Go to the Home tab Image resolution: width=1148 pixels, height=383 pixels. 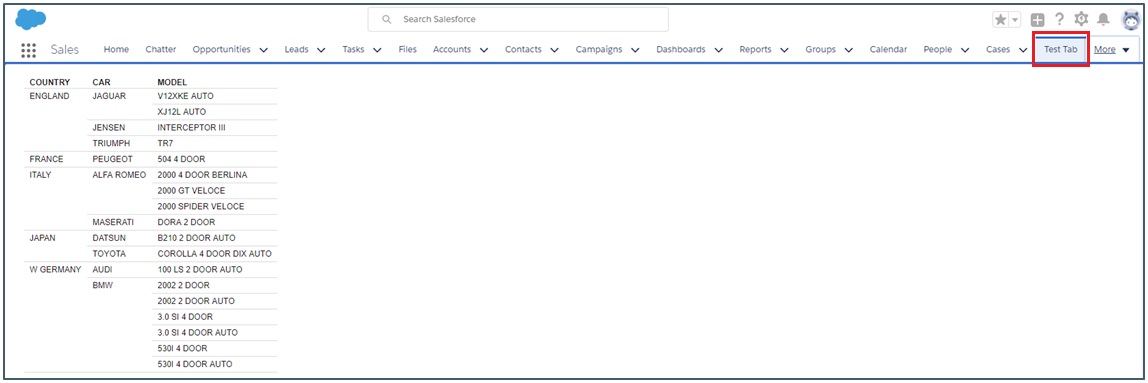pyautogui.click(x=116, y=49)
